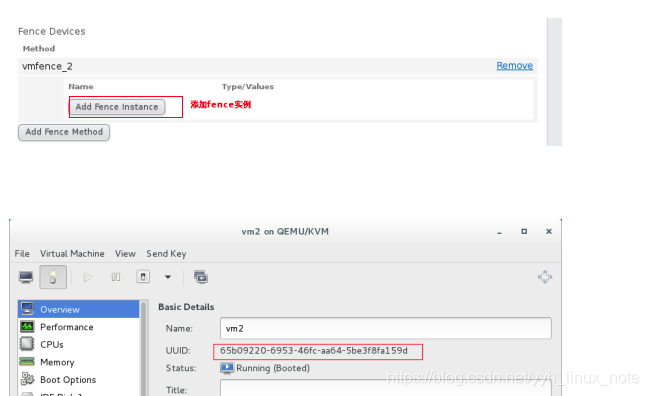Click the Run virtual machine play icon
Viewport: 649px width, 396px height.
(x=88, y=277)
